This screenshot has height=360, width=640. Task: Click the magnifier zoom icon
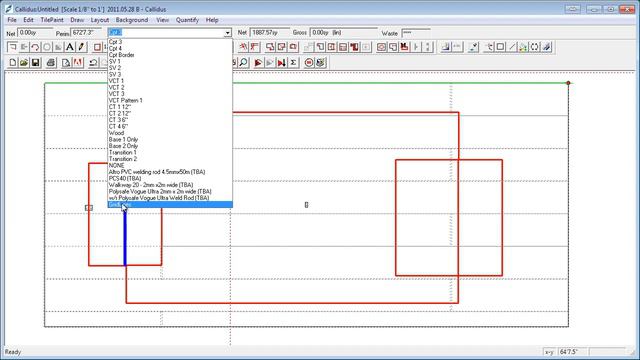coord(244,62)
